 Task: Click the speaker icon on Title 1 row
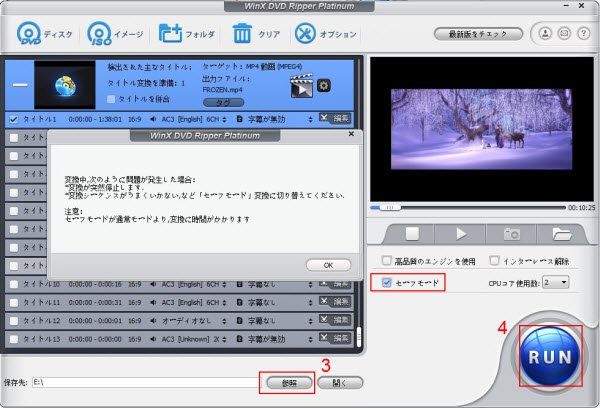tap(153, 119)
